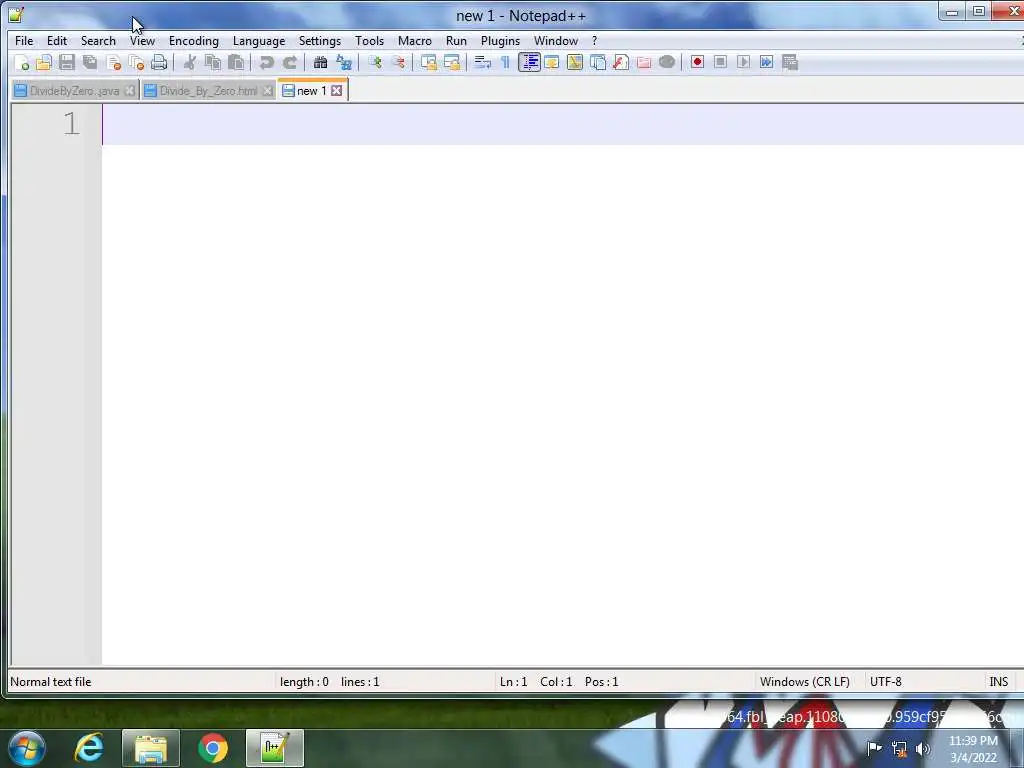Close the DivideByZero.java tab
The height and width of the screenshot is (768, 1024).
(129, 91)
